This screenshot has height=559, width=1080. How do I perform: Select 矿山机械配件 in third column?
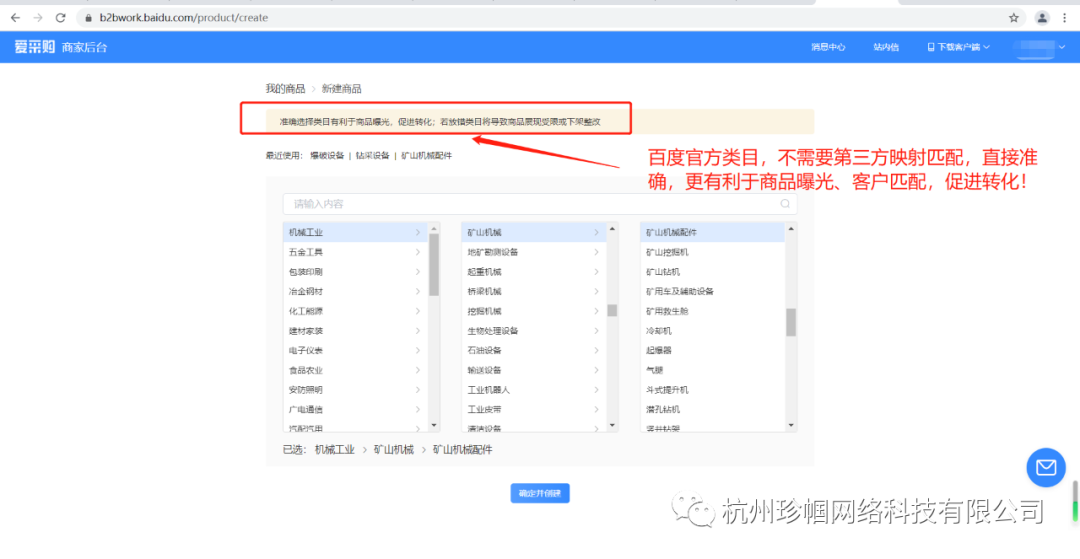point(712,233)
